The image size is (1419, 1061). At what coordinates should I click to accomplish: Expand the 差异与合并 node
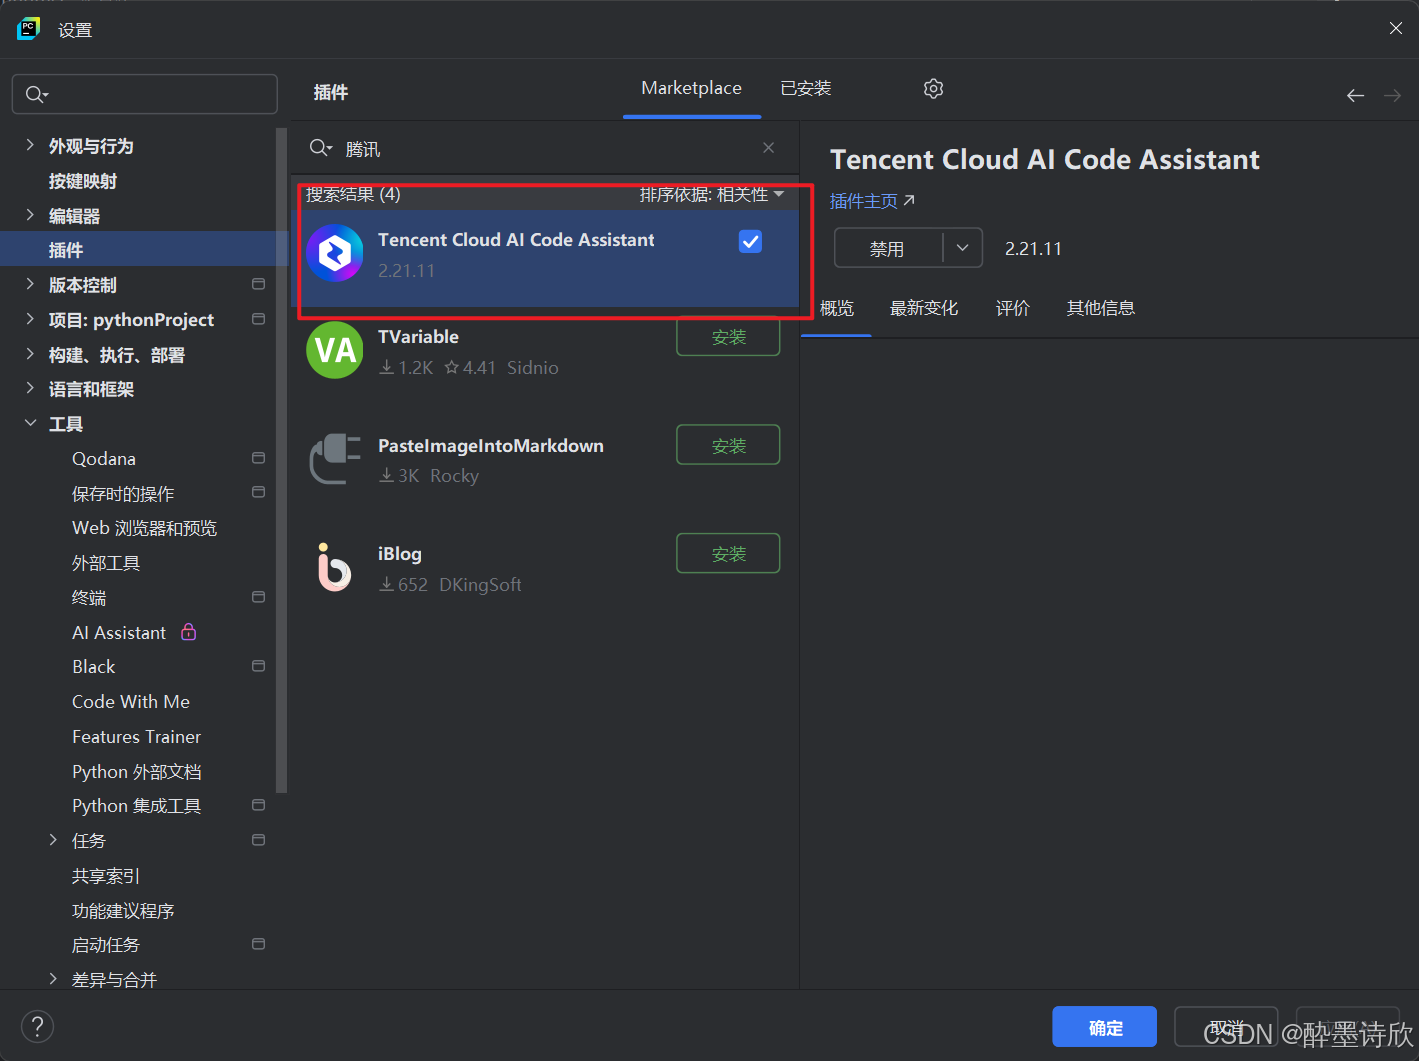(53, 979)
